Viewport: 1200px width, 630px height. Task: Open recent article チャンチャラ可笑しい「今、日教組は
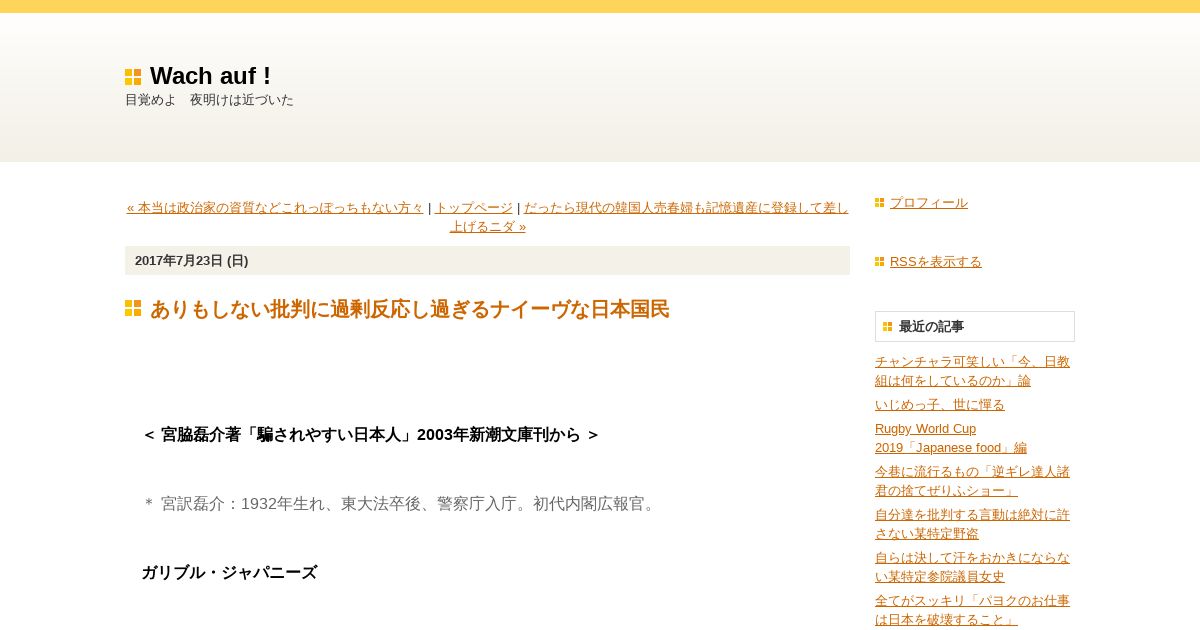coord(972,371)
